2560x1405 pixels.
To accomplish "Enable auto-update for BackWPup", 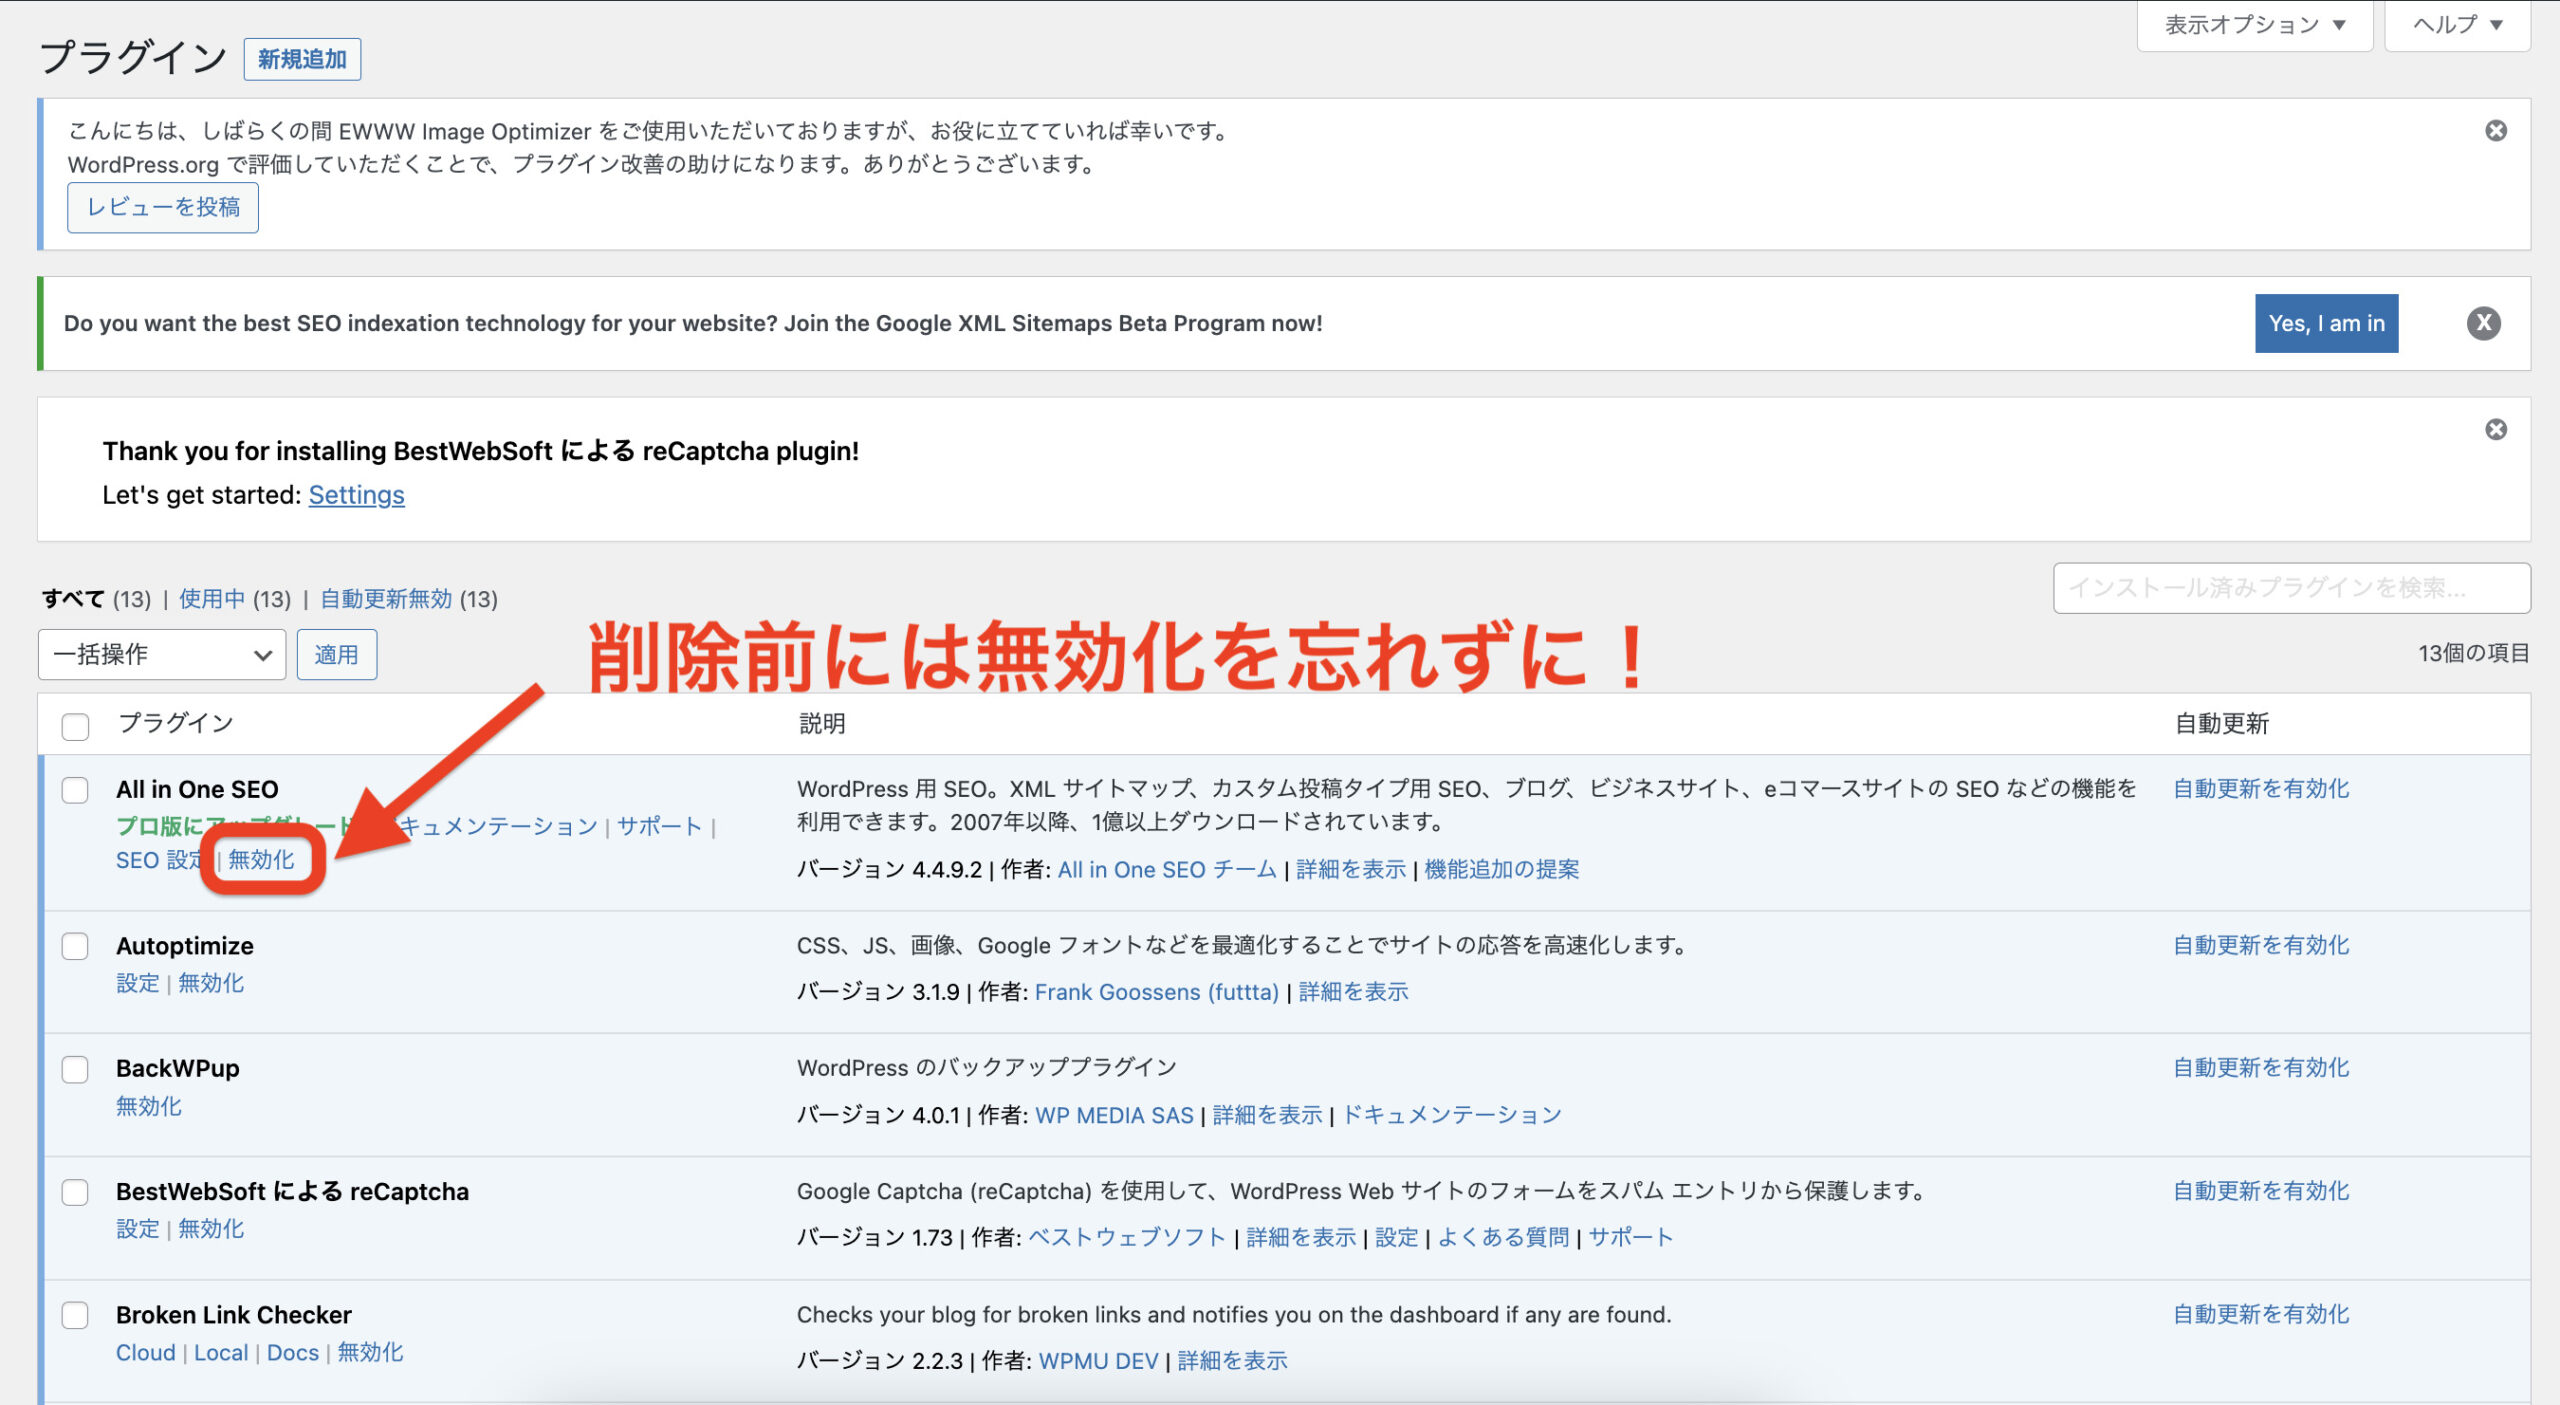I will click(2261, 1068).
